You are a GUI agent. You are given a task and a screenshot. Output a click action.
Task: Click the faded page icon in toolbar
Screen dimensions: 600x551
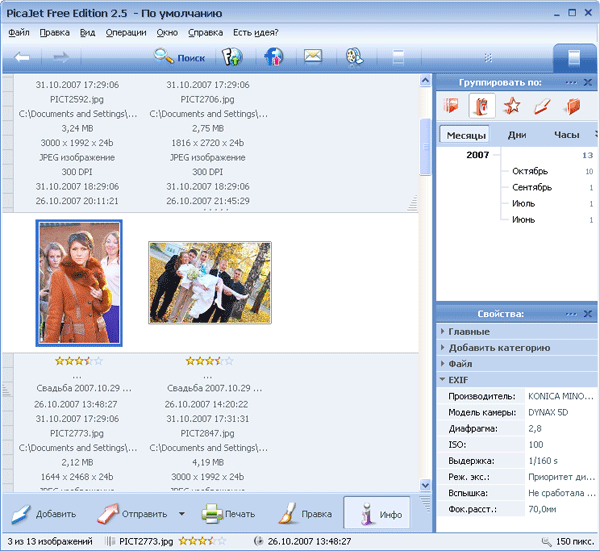tap(398, 58)
